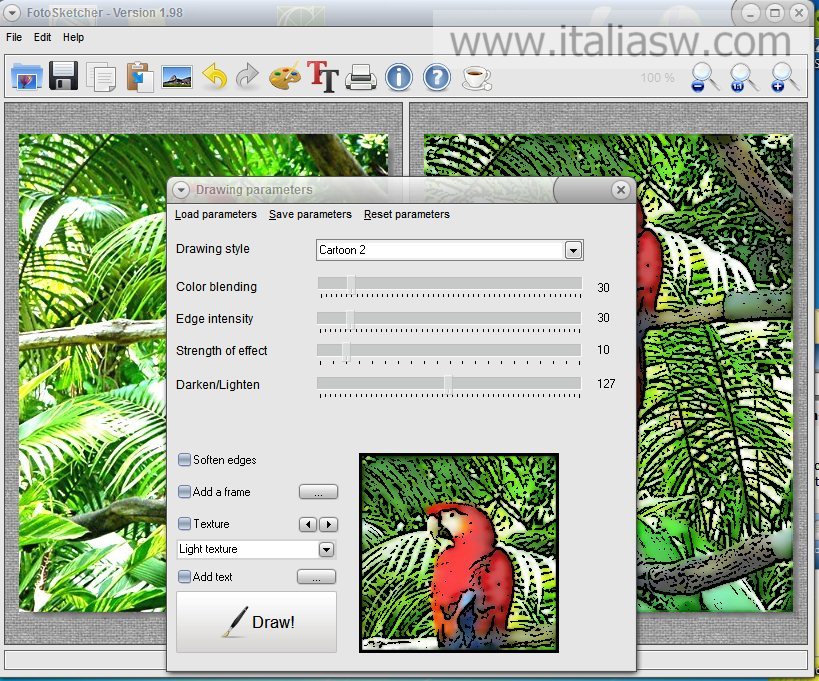Click the Strength of effect slider handle
The image size is (819, 681).
point(346,351)
